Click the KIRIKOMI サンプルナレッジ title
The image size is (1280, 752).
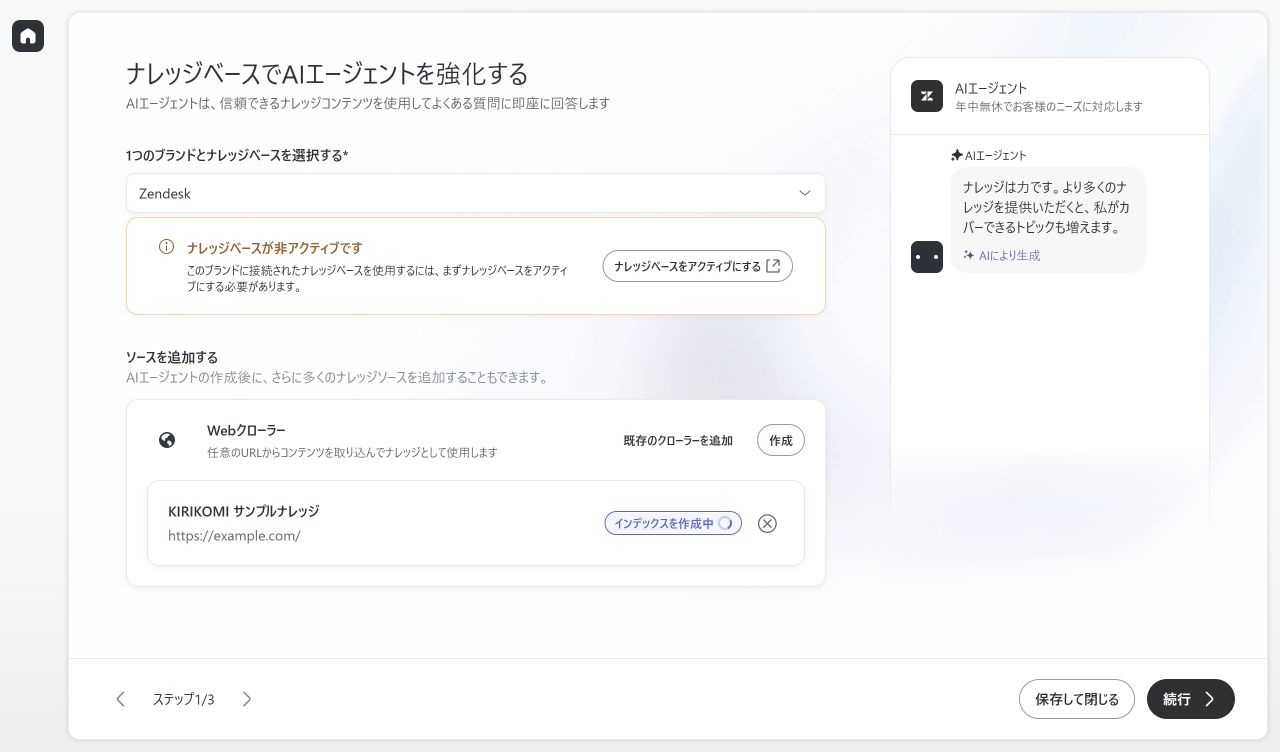(244, 511)
